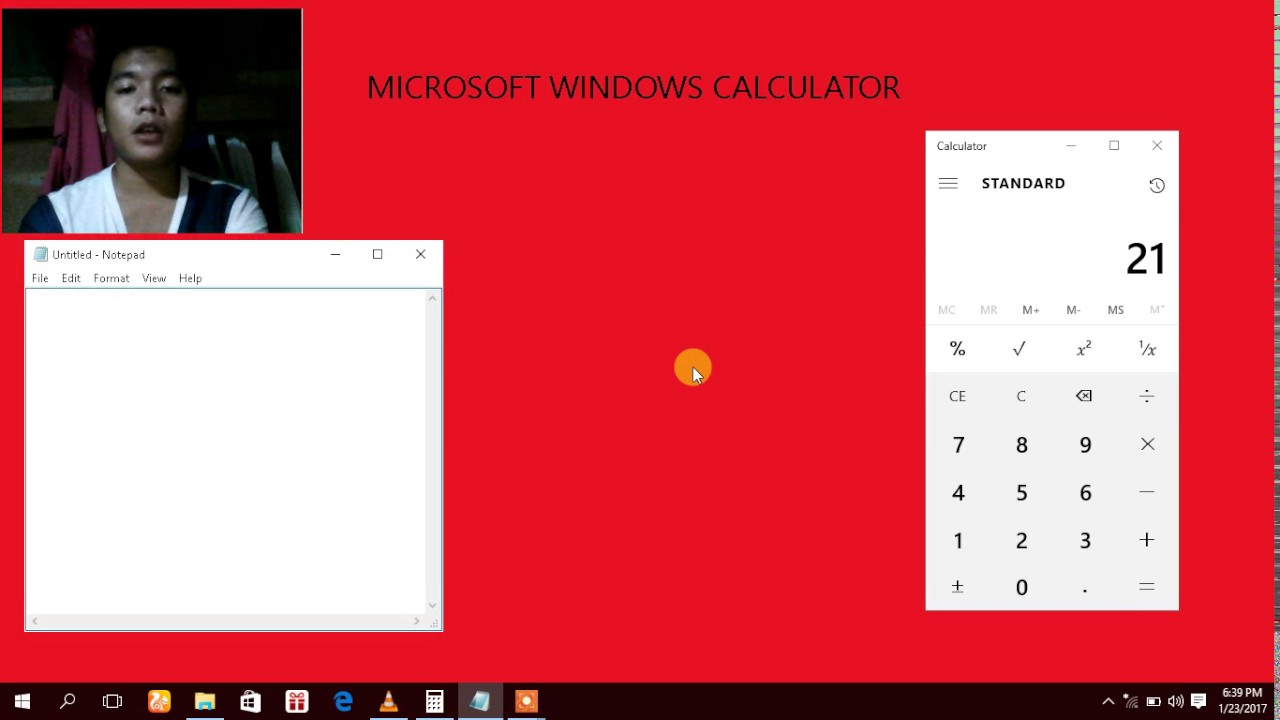Click Notepad horizontal scrollbar left arrow
Image resolution: width=1280 pixels, height=720 pixels.
pos(34,622)
